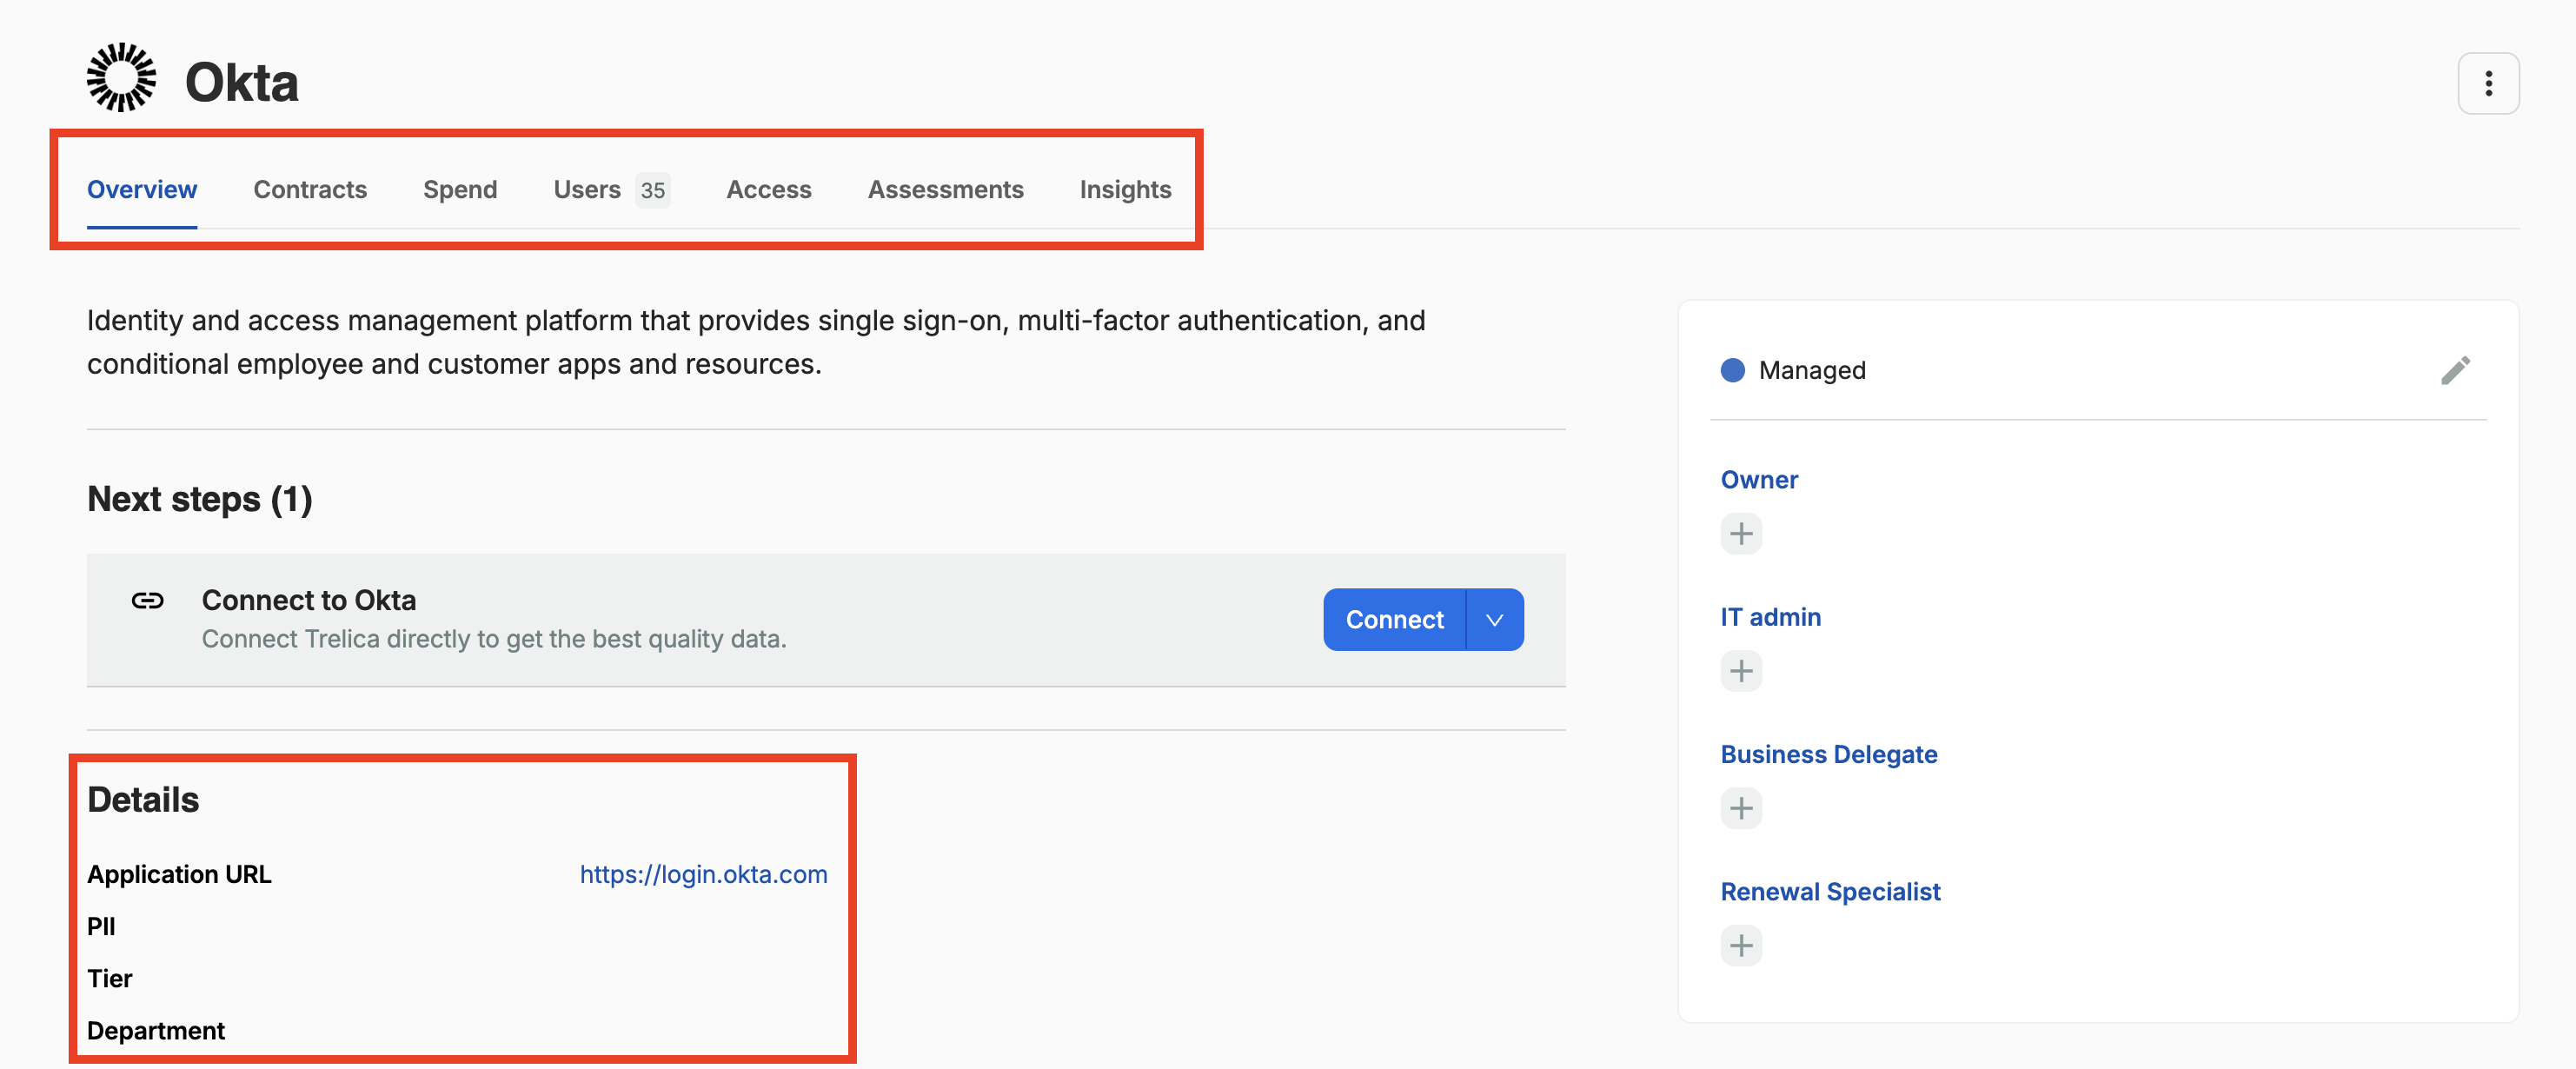Viewport: 2576px width, 1069px height.
Task: Click the blue Managed status dot
Action: [x=1732, y=370]
